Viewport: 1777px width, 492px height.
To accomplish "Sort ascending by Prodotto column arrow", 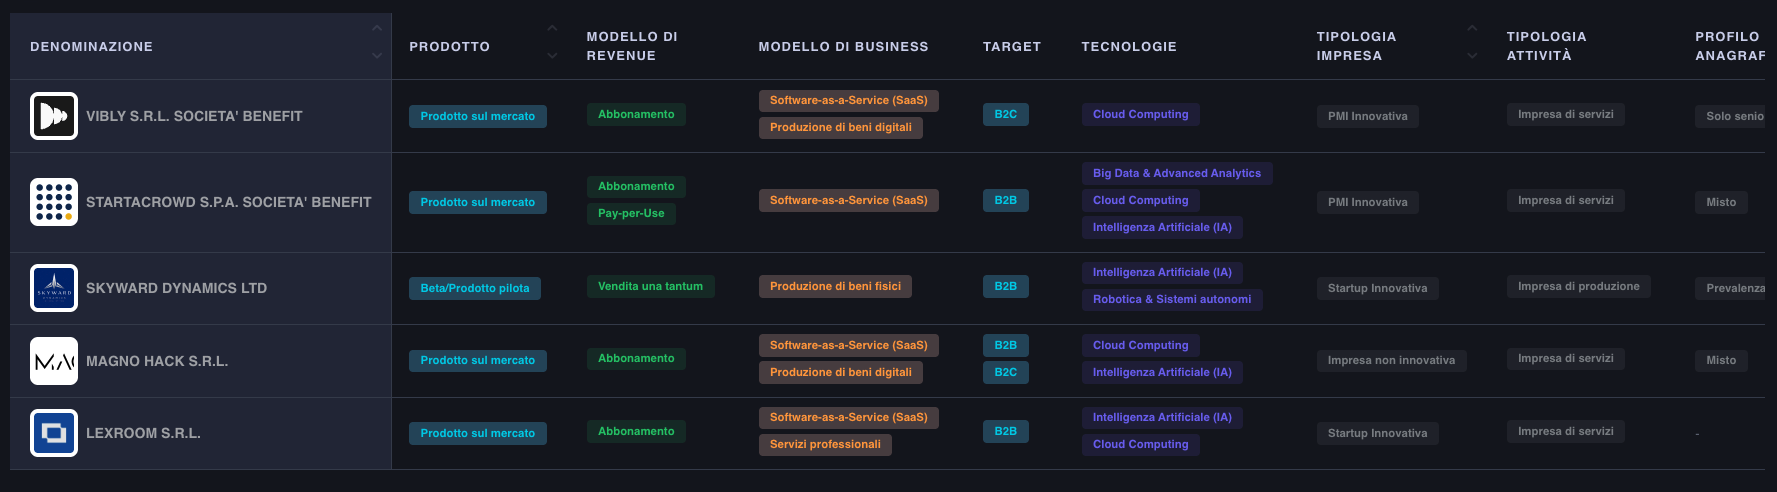I will point(552,29).
